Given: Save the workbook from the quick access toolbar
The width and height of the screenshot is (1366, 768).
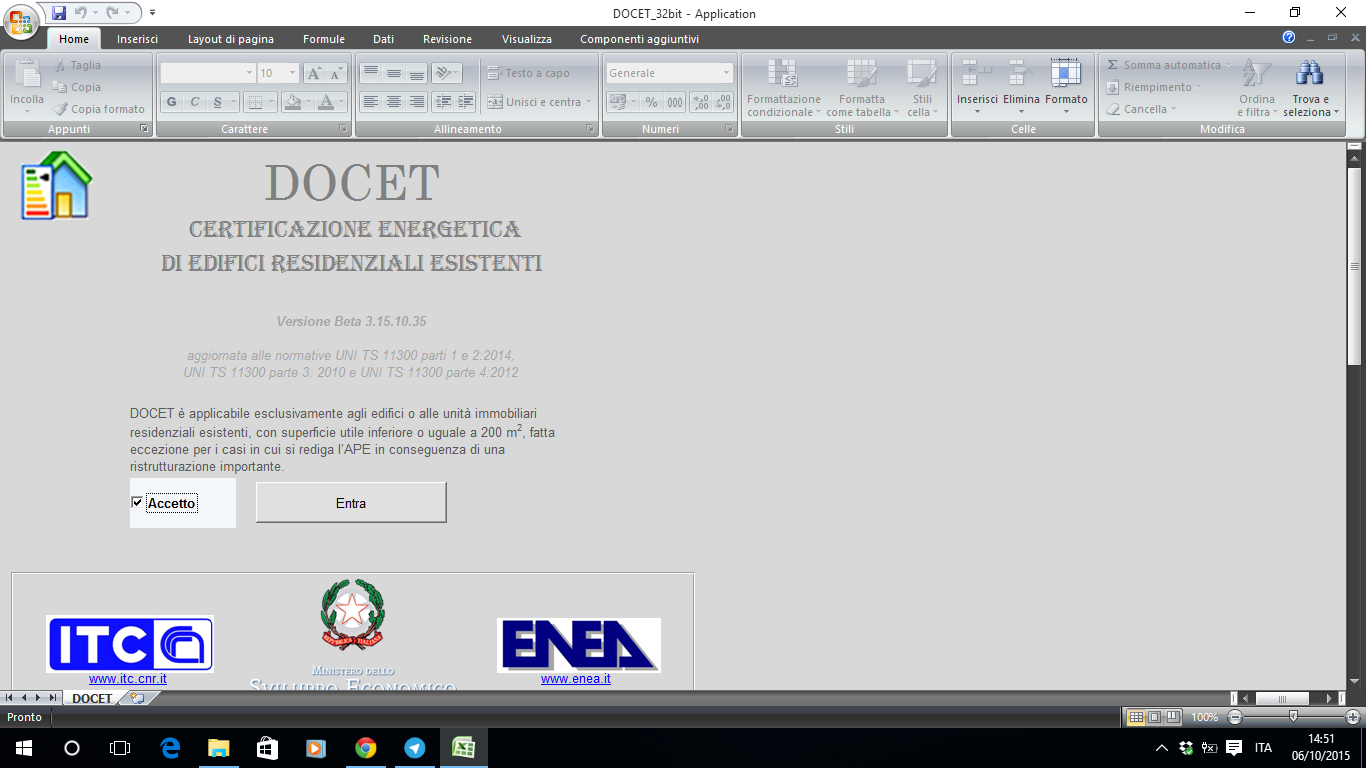Looking at the screenshot, I should pyautogui.click(x=59, y=13).
